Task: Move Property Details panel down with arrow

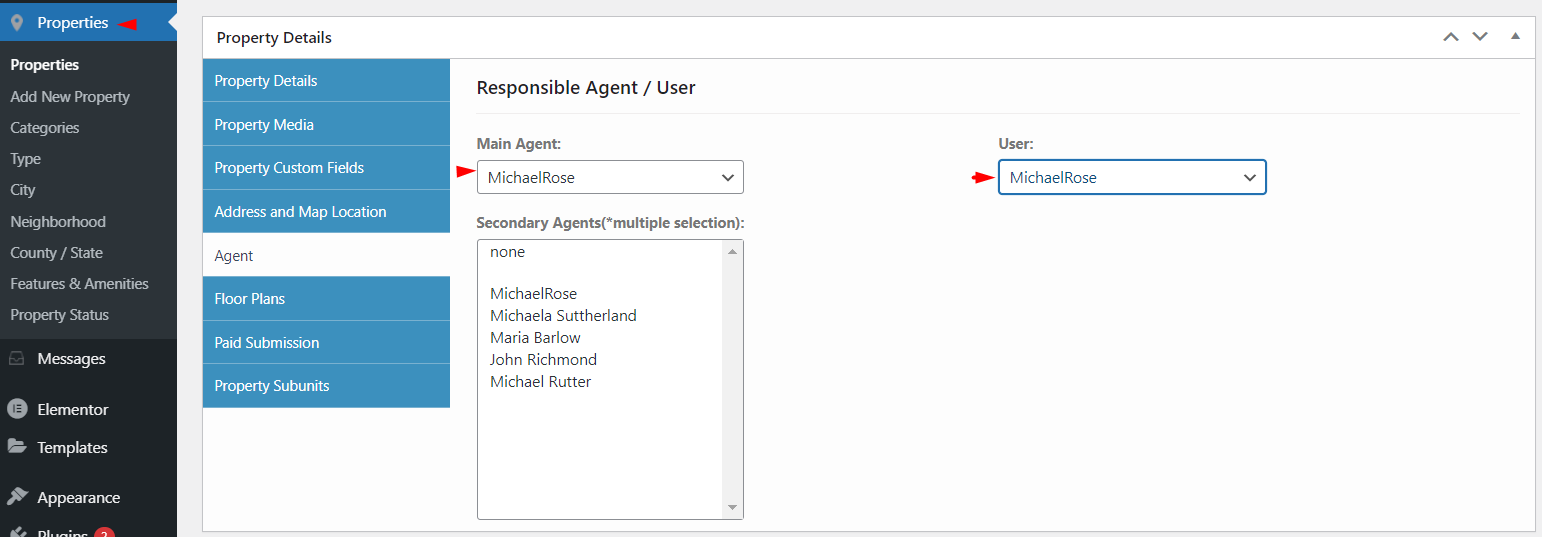Action: (x=1480, y=37)
